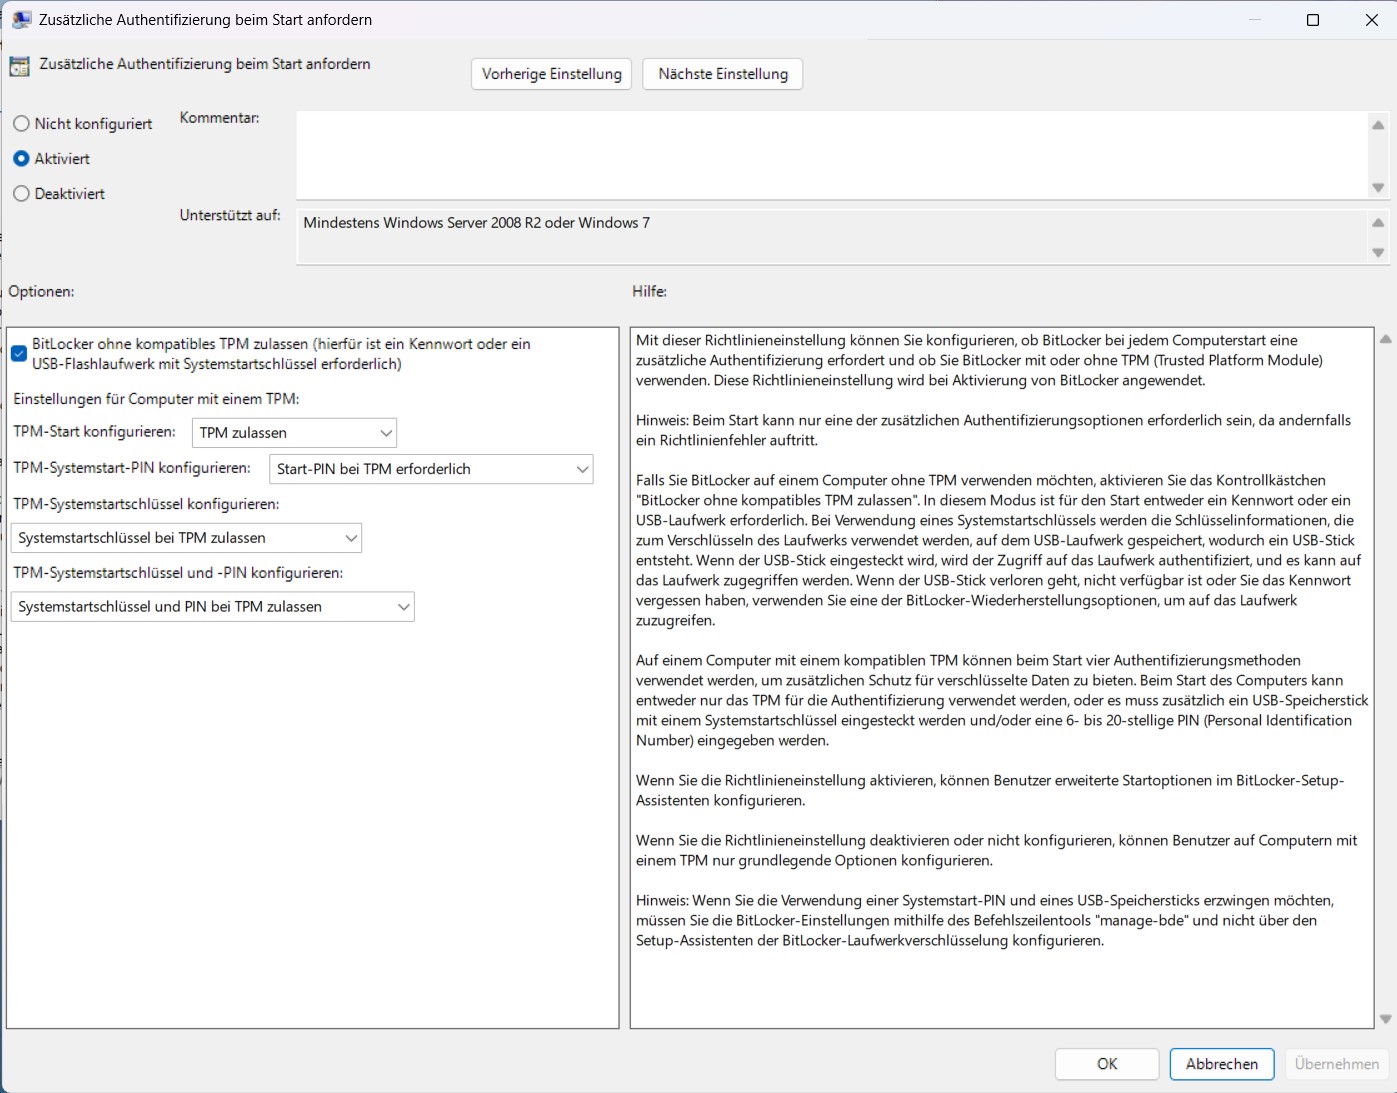Click the policy setting icon beside the heading

[19, 66]
